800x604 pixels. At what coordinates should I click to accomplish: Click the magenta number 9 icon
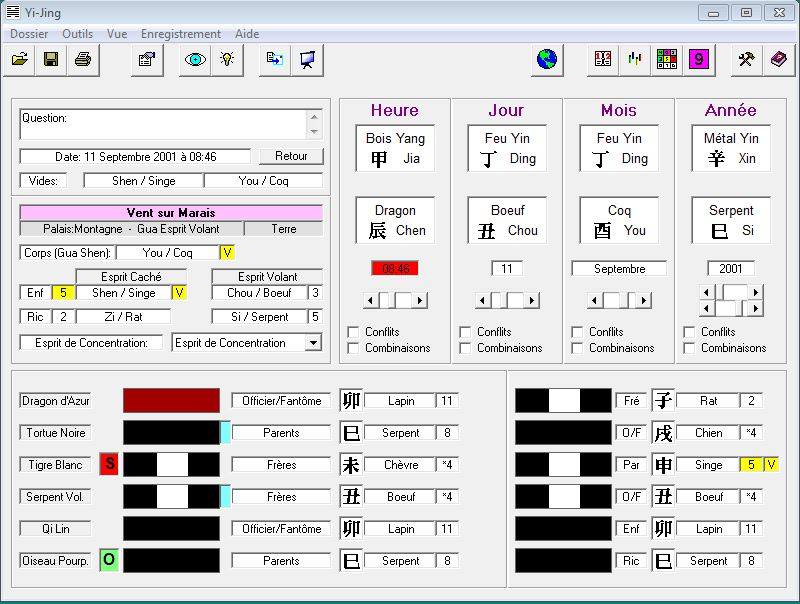point(699,60)
